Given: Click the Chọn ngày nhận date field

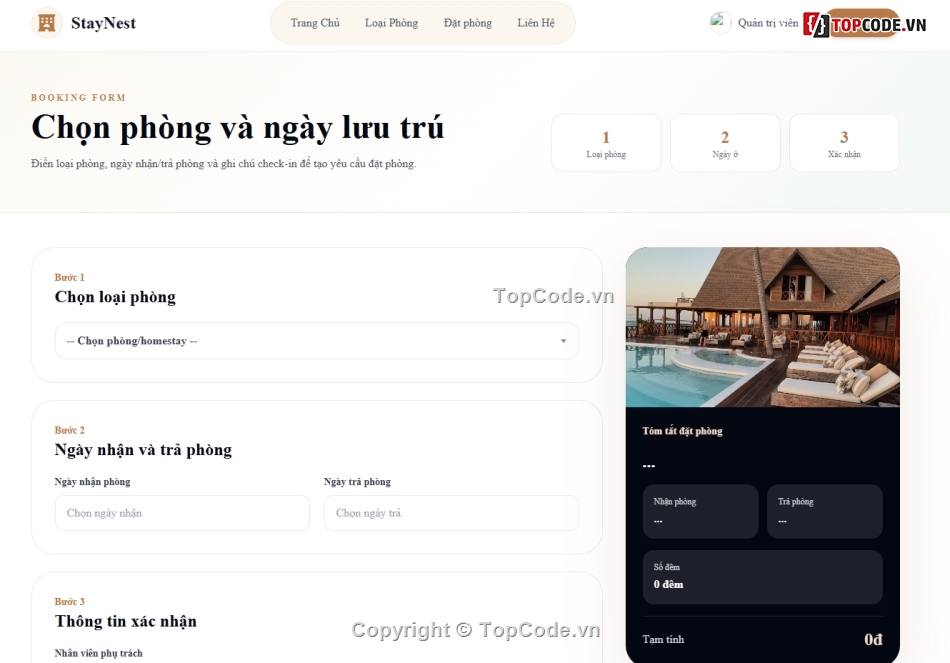Looking at the screenshot, I should point(182,513).
